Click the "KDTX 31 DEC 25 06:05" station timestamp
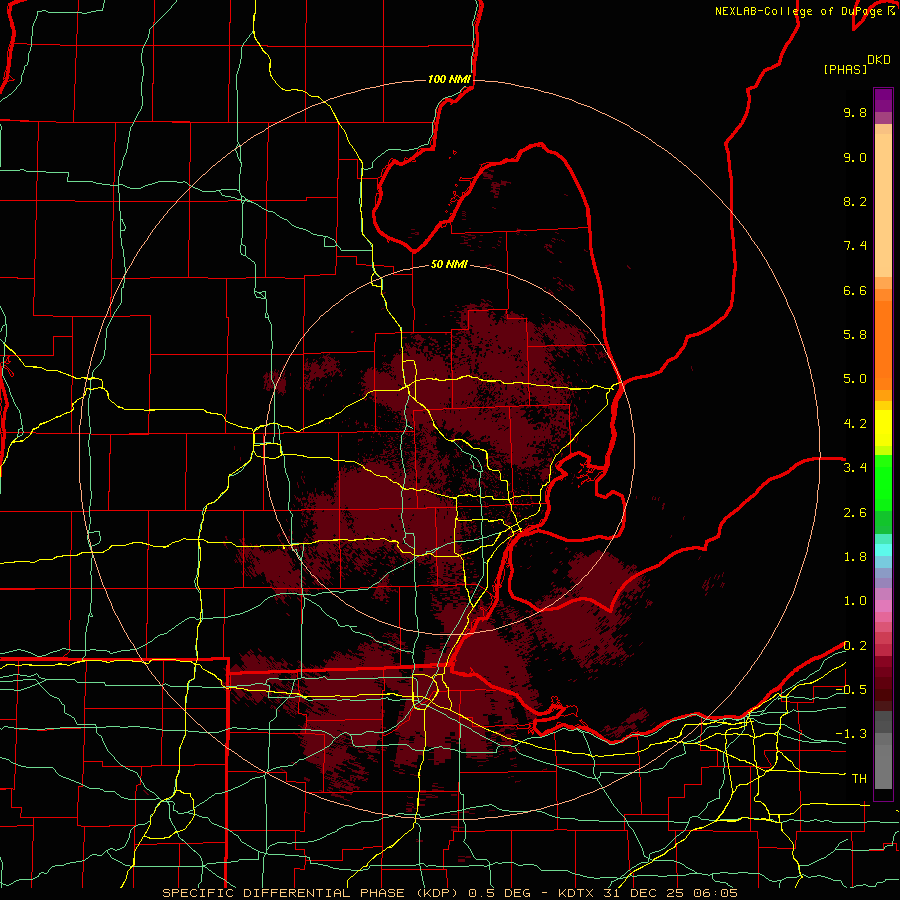The width and height of the screenshot is (900, 900). pos(648,893)
